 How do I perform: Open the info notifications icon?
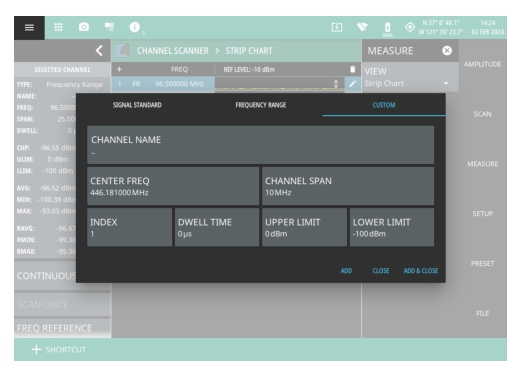pyautogui.click(x=135, y=27)
